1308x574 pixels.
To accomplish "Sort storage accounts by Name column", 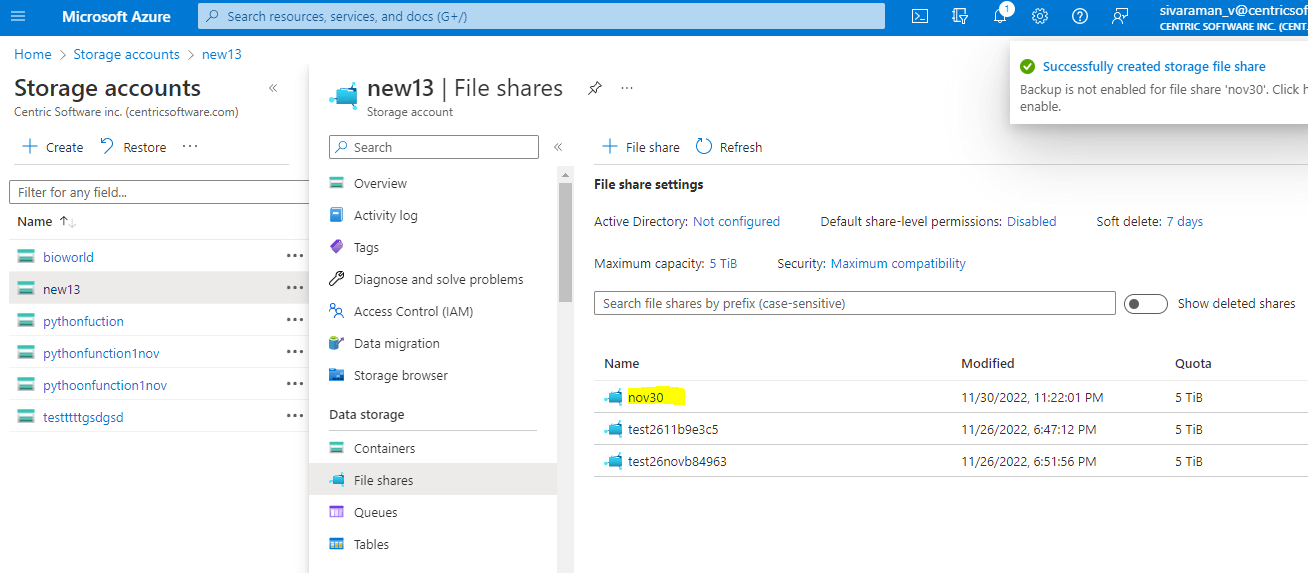I will point(47,221).
